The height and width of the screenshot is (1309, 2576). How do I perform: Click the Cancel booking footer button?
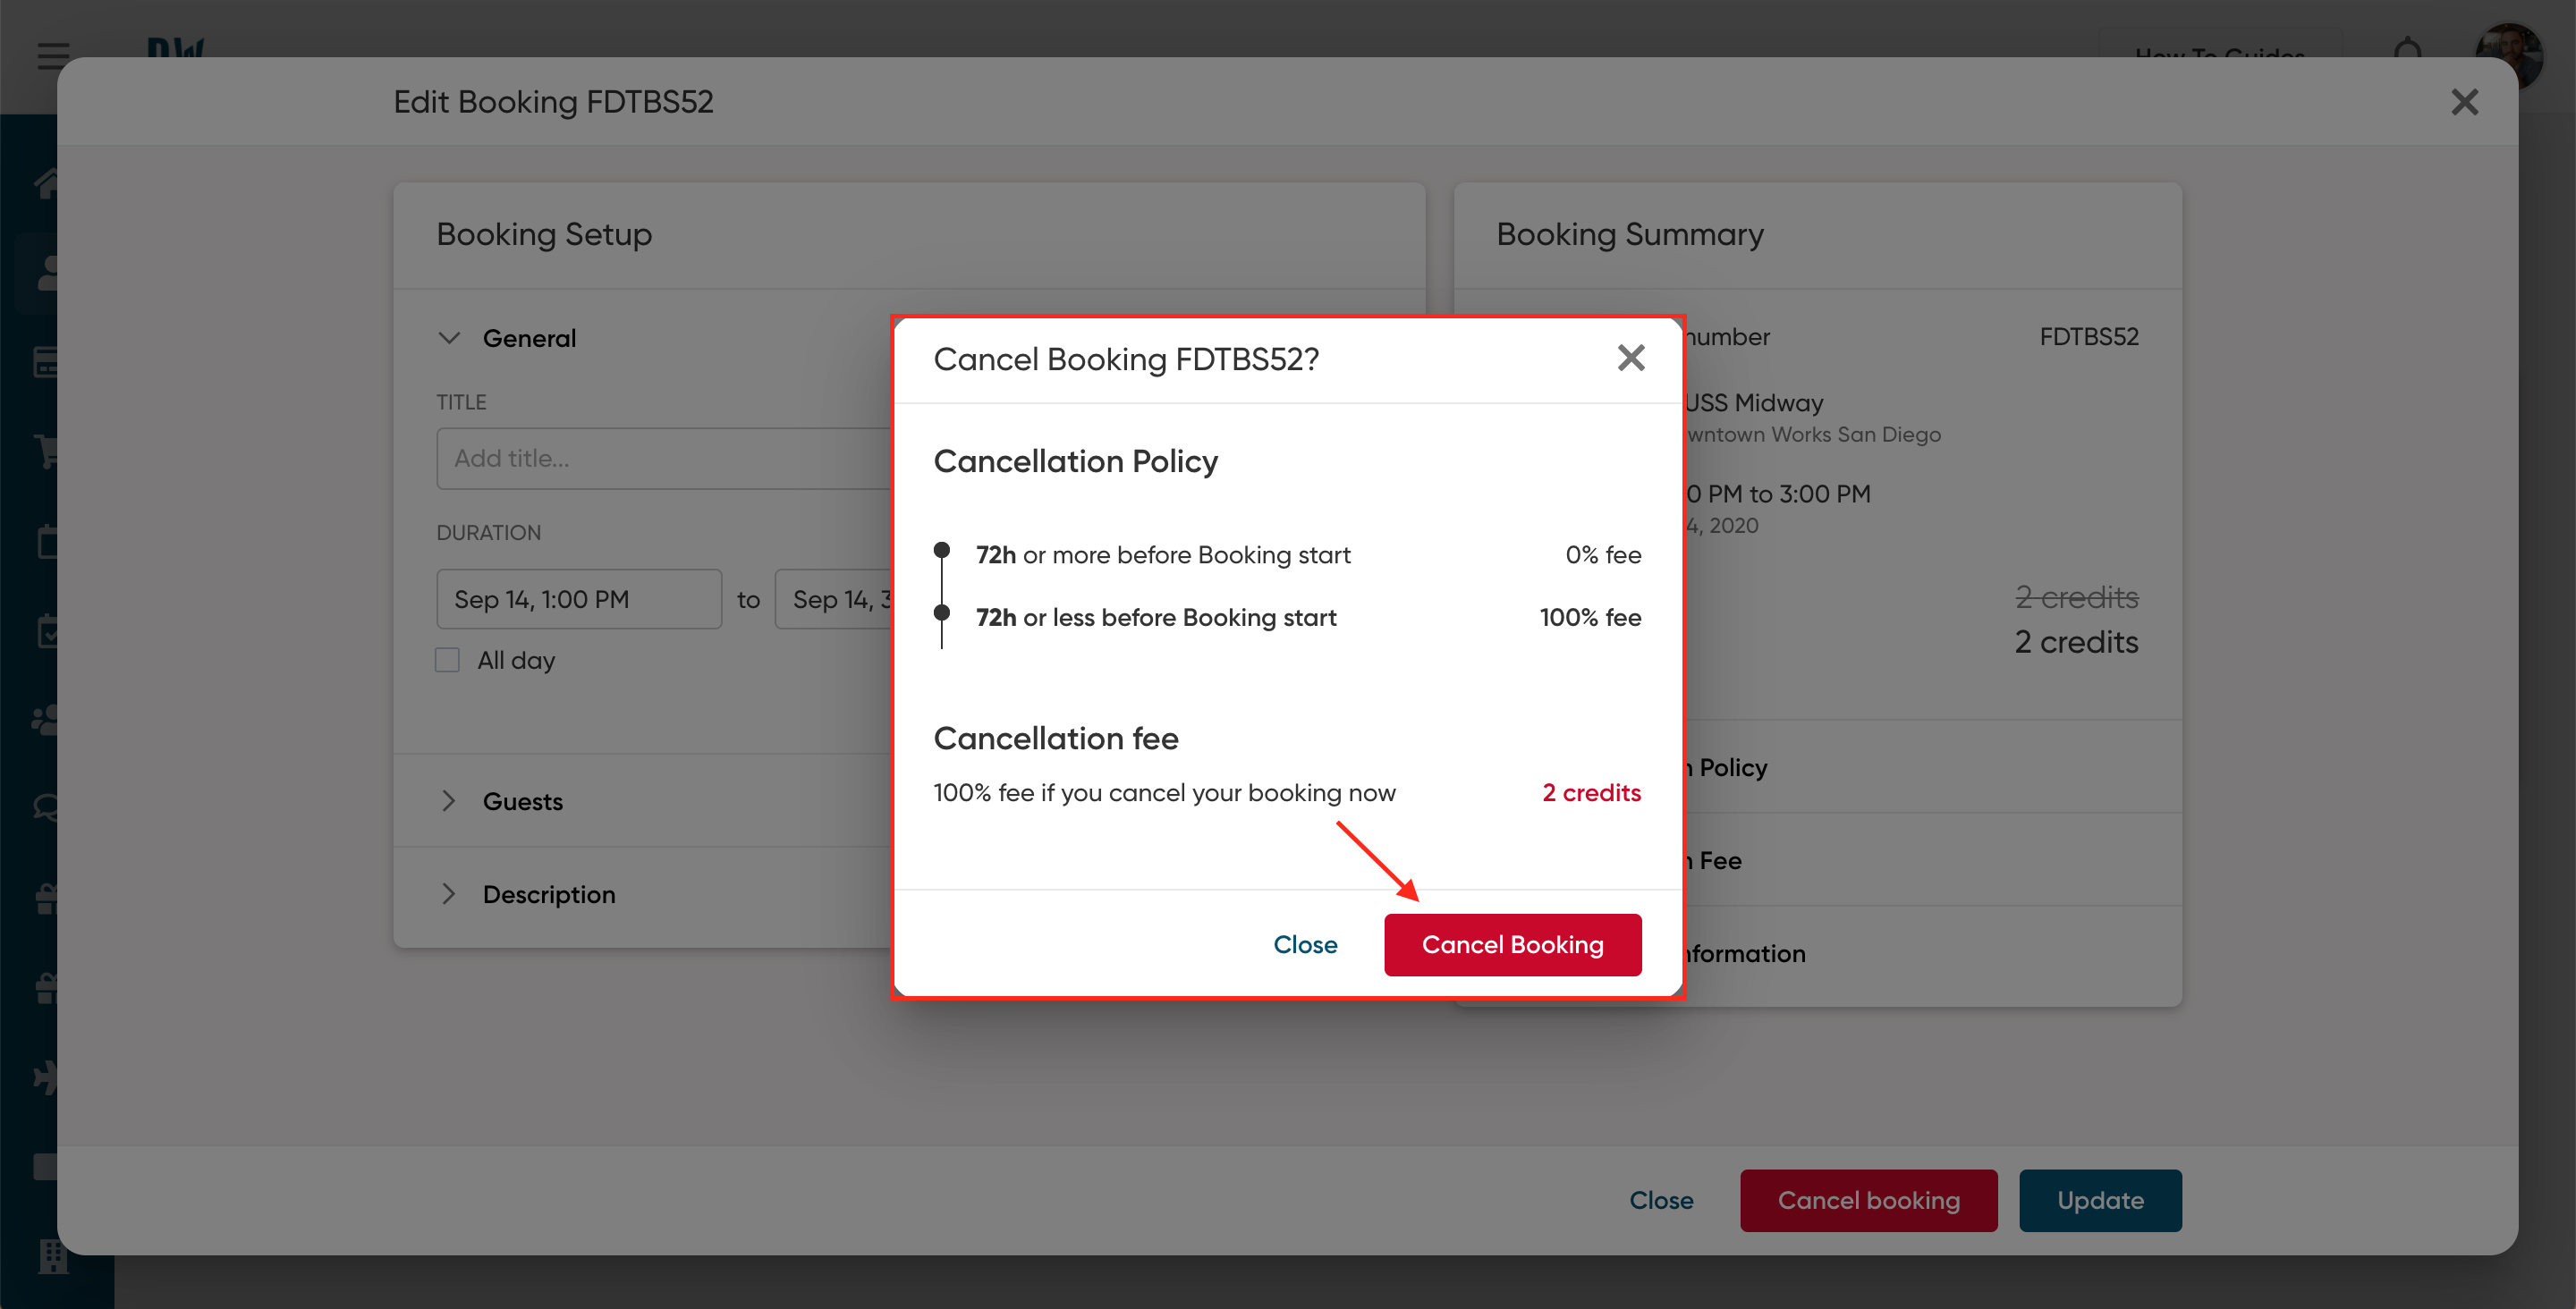(x=1868, y=1200)
